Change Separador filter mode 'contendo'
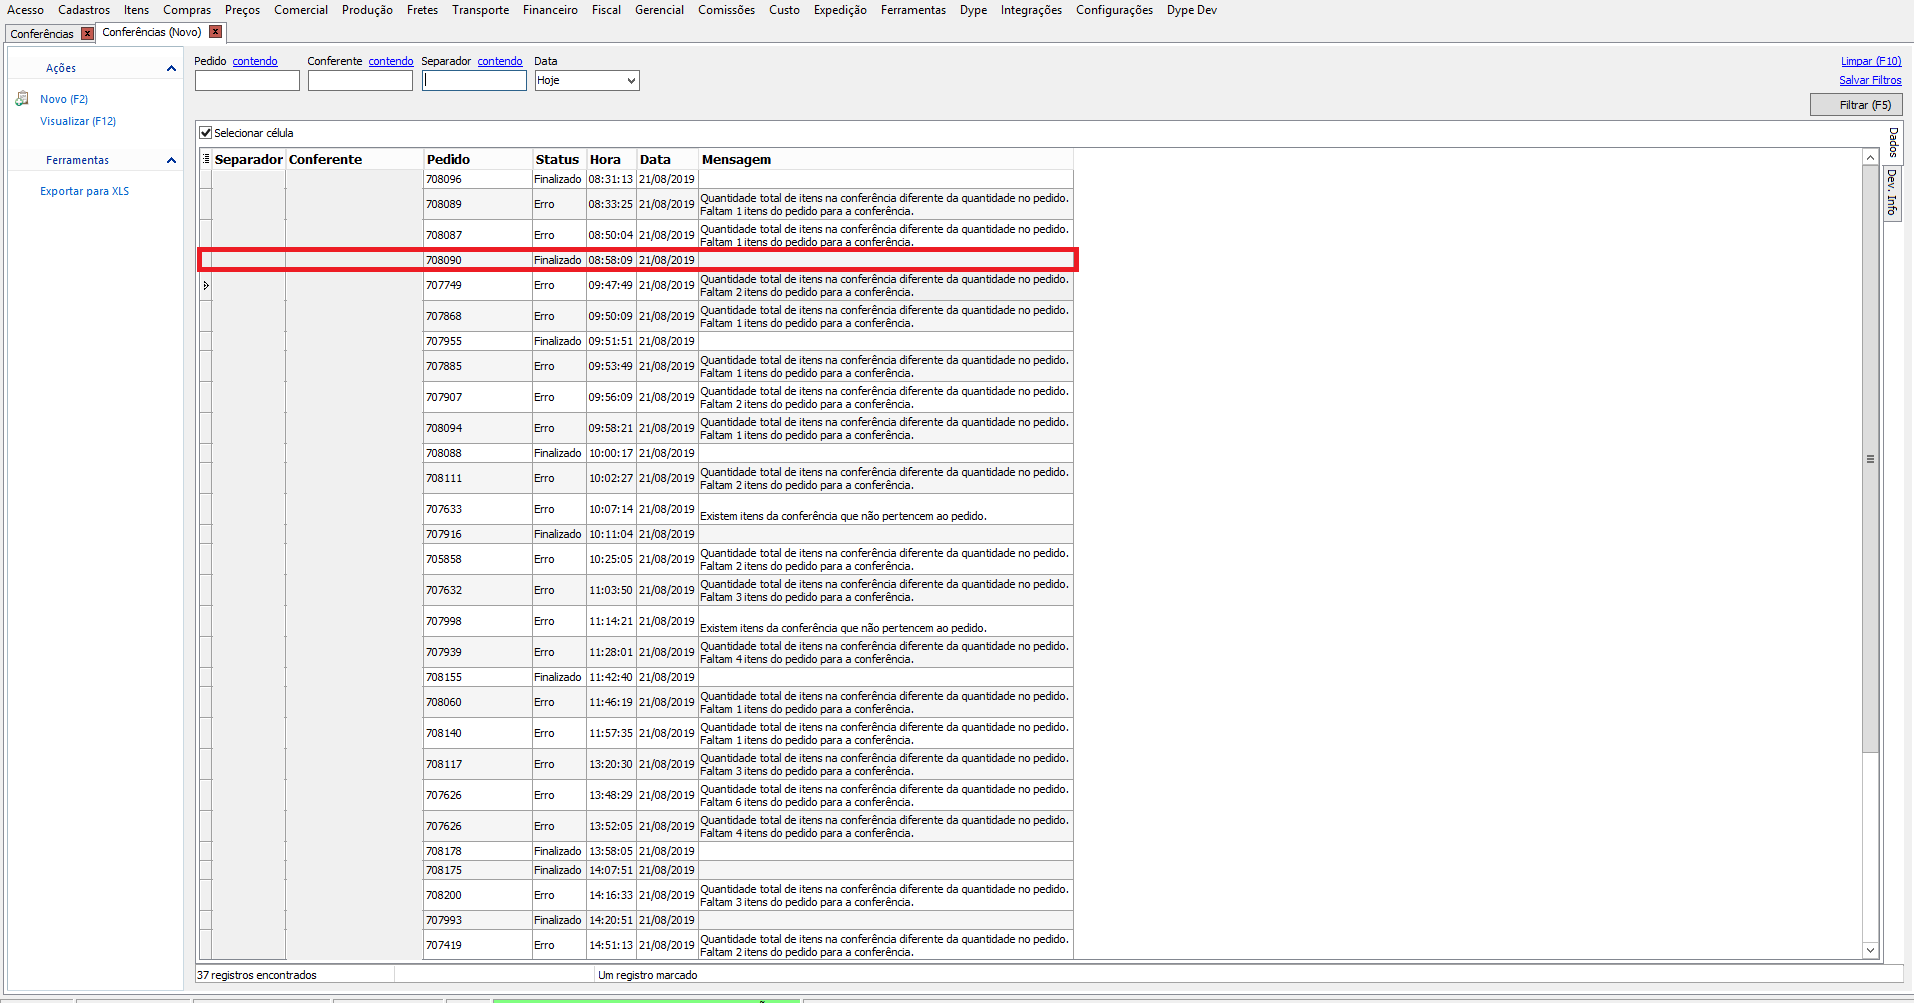The width and height of the screenshot is (1914, 1003). tap(500, 61)
